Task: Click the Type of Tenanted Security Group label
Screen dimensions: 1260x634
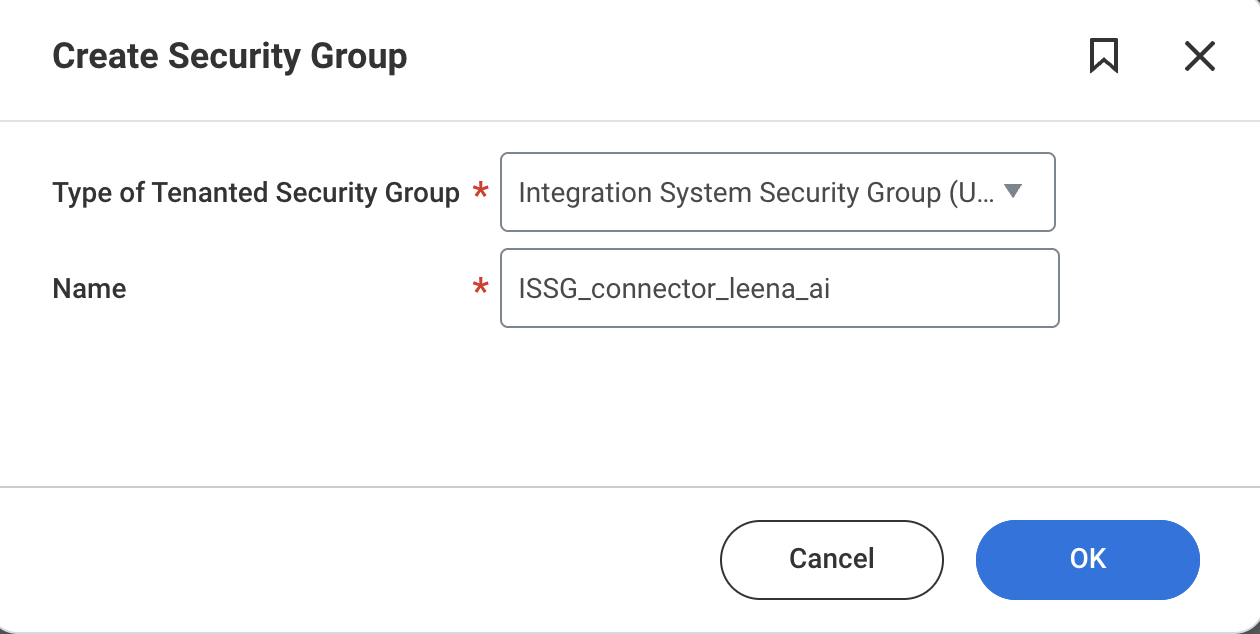Action: coord(255,192)
